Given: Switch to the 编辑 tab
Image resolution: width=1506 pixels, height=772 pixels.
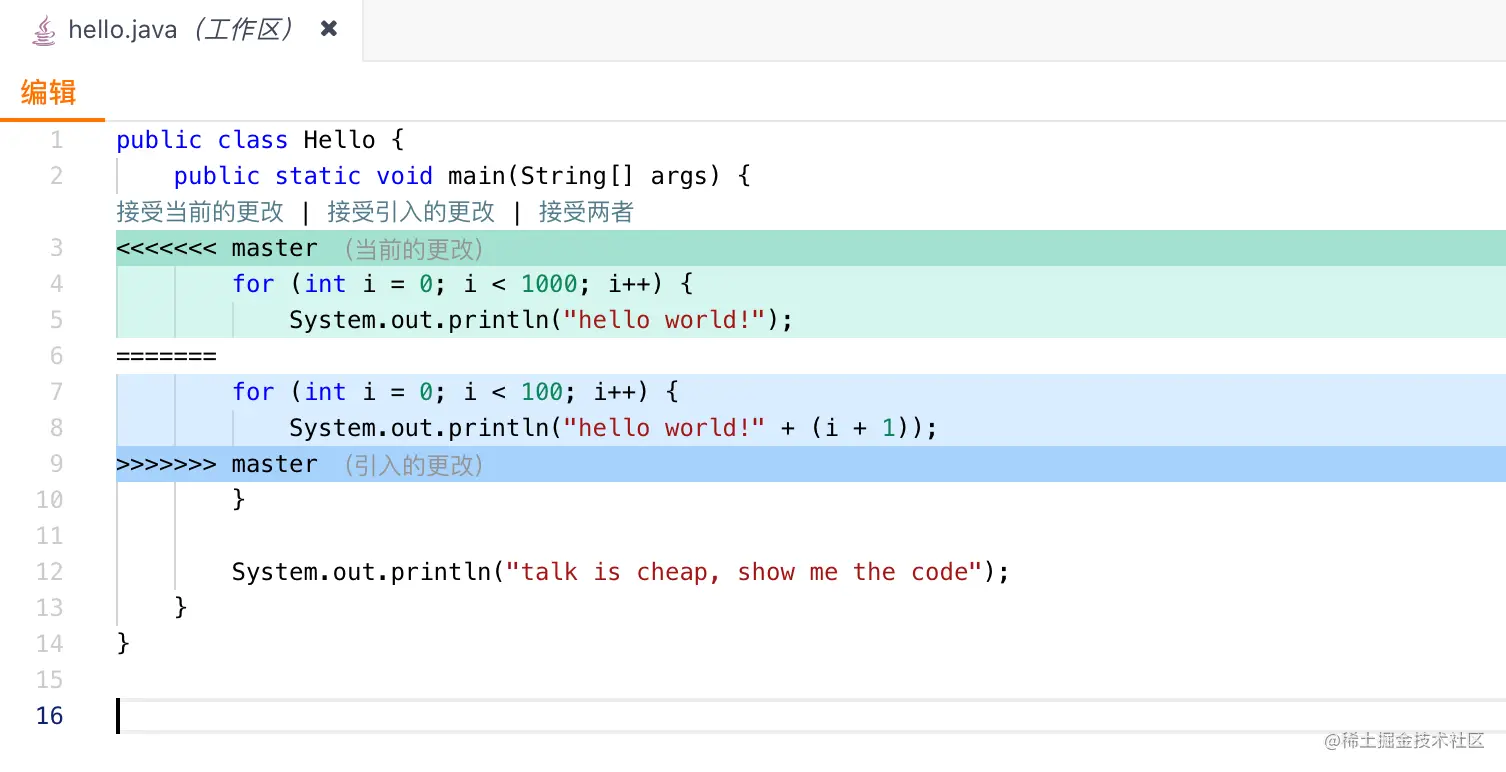Looking at the screenshot, I should coord(49,93).
